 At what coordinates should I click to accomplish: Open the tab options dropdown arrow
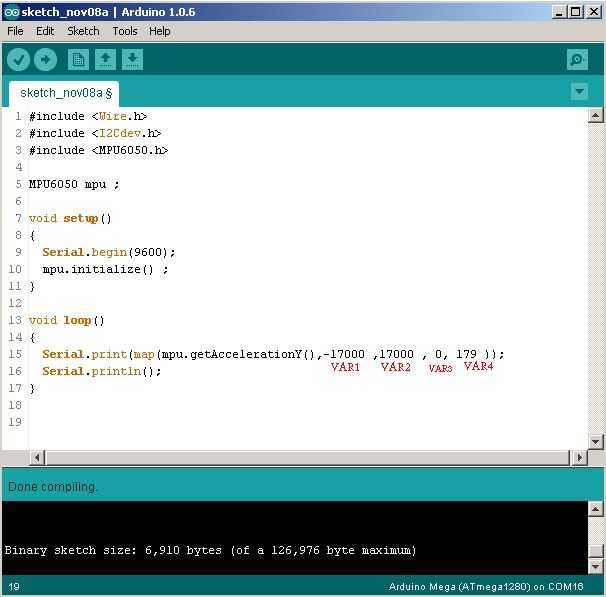pyautogui.click(x=579, y=92)
